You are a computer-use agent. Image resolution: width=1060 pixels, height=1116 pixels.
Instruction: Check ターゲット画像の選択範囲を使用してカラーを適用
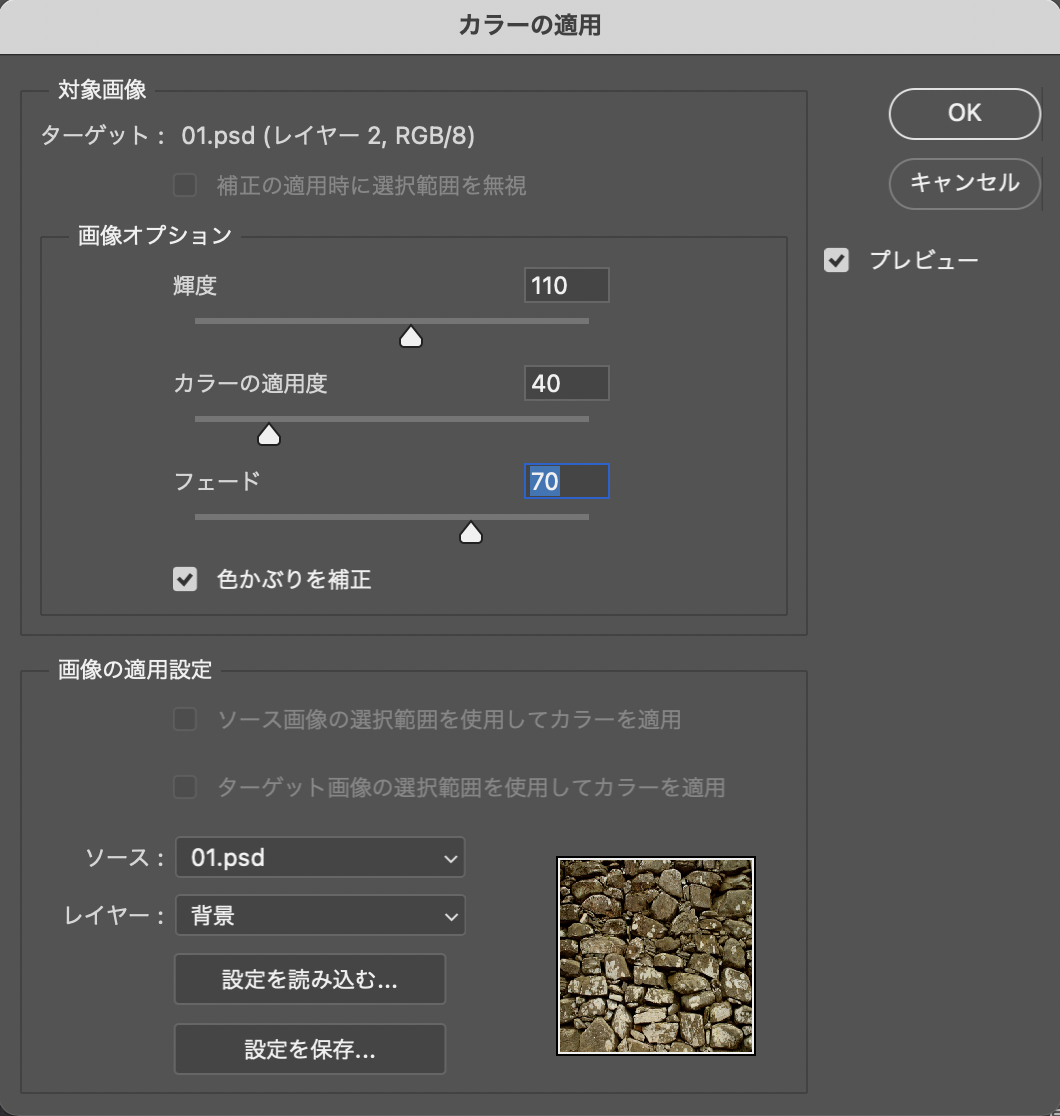[x=185, y=787]
